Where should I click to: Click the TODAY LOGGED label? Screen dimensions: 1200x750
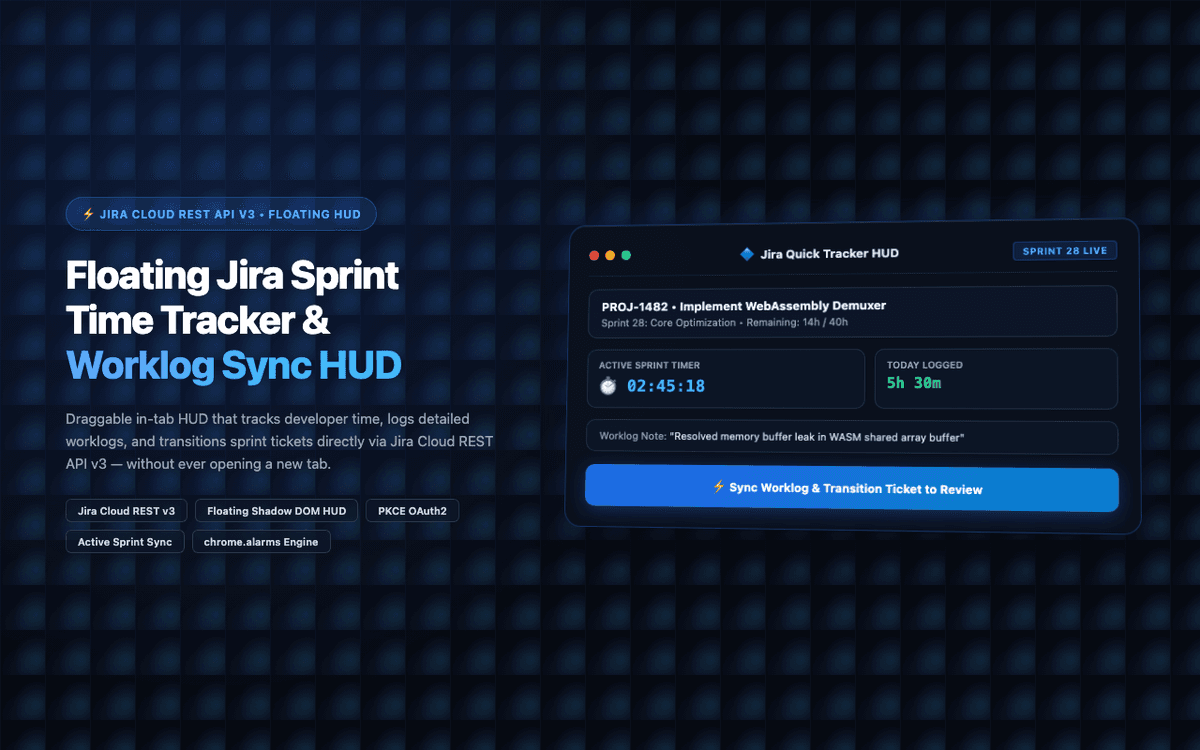coord(925,366)
